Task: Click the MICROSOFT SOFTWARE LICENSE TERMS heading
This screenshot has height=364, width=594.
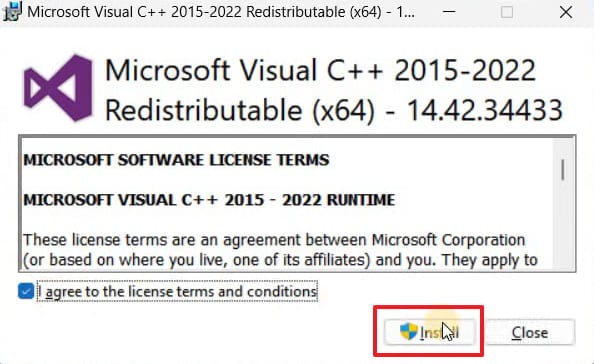Action: [x=176, y=160]
